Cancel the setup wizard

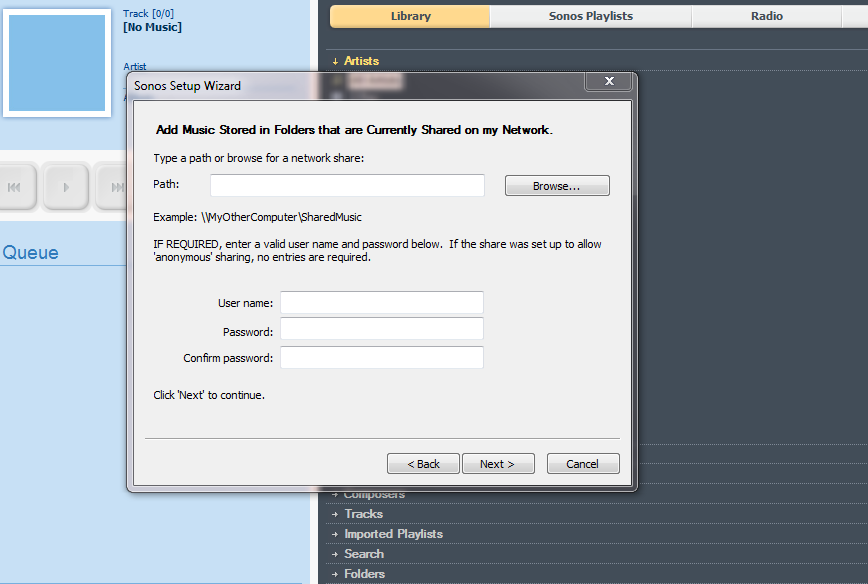pos(583,464)
